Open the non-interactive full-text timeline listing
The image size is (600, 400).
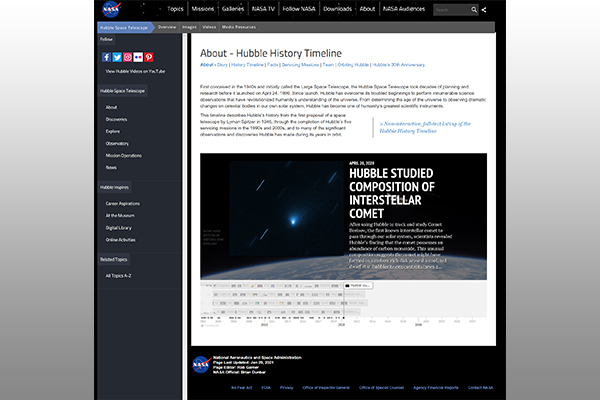click(x=425, y=127)
